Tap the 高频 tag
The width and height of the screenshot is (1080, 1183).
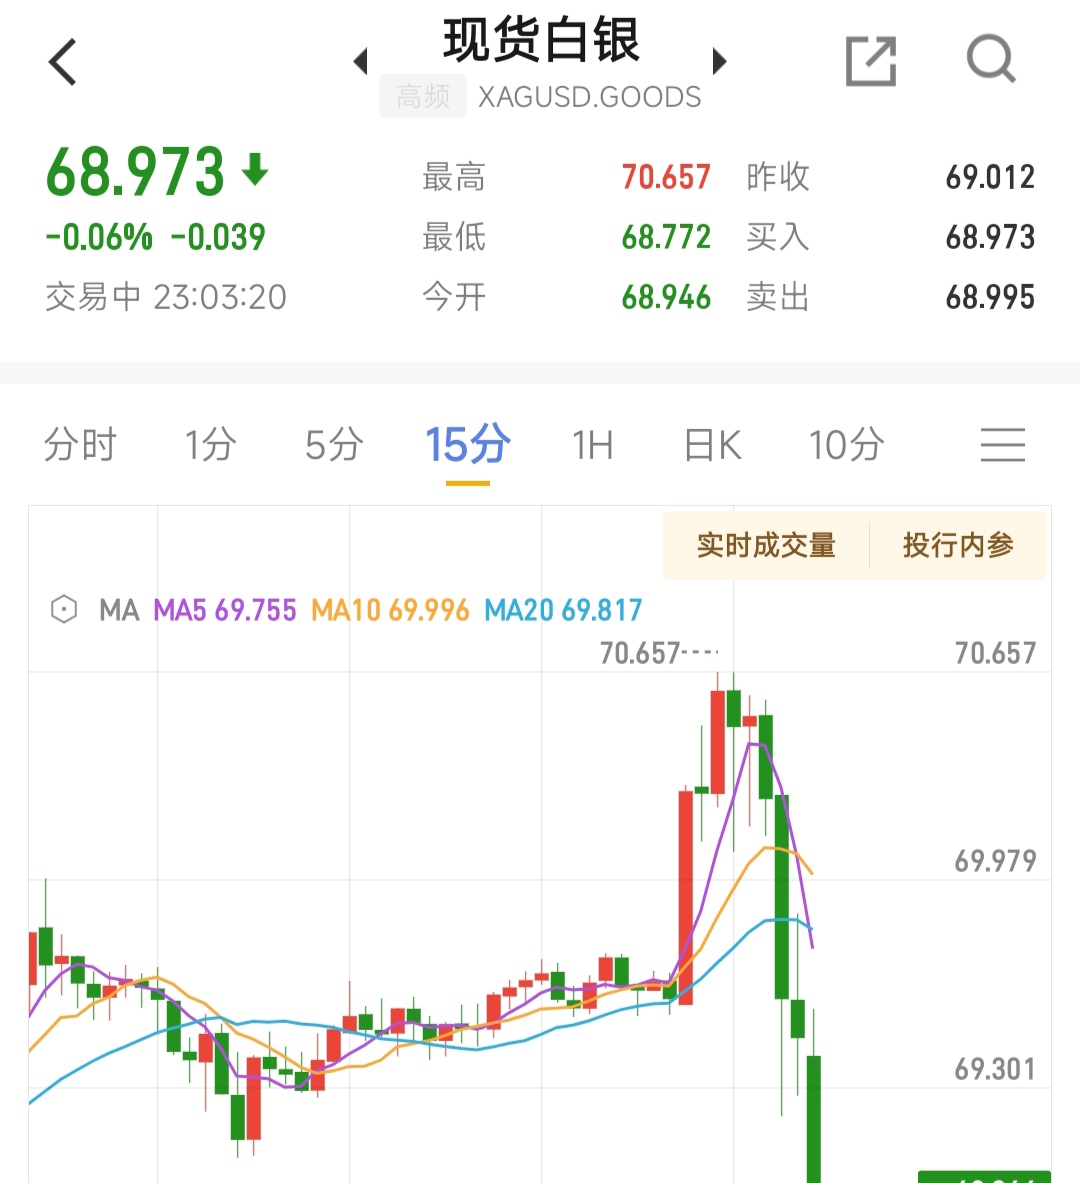click(423, 97)
